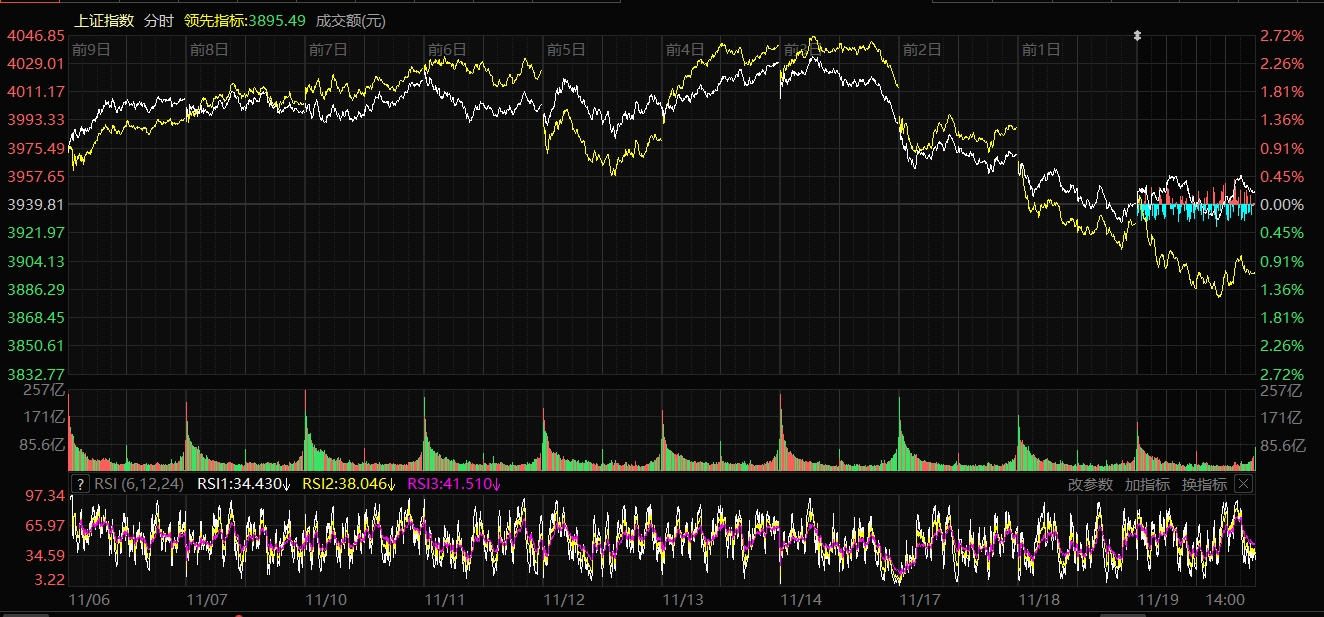Screen dimensions: 1324x617
Task: Click 加指标 to add an indicator
Action: (1147, 485)
